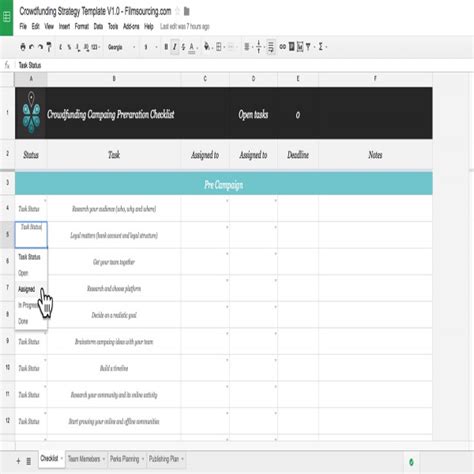
Task: Toggle bold formatting
Action: tap(166, 47)
